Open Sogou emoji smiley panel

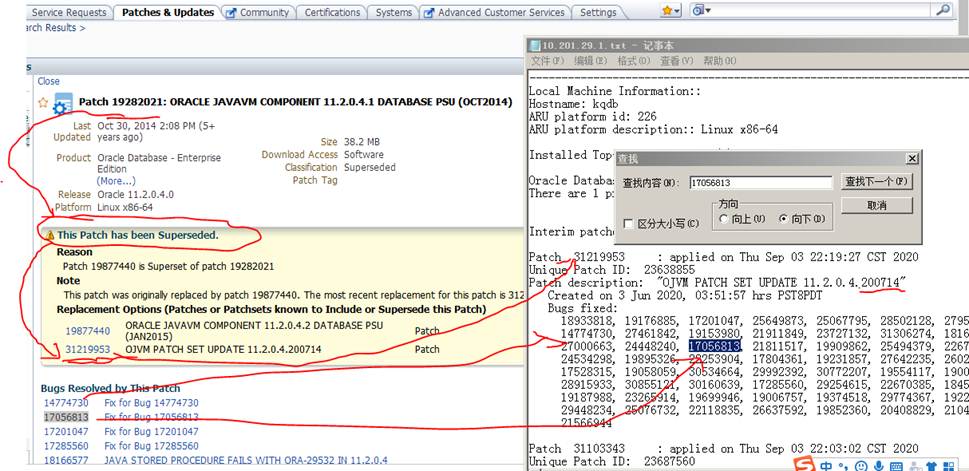tap(861, 466)
